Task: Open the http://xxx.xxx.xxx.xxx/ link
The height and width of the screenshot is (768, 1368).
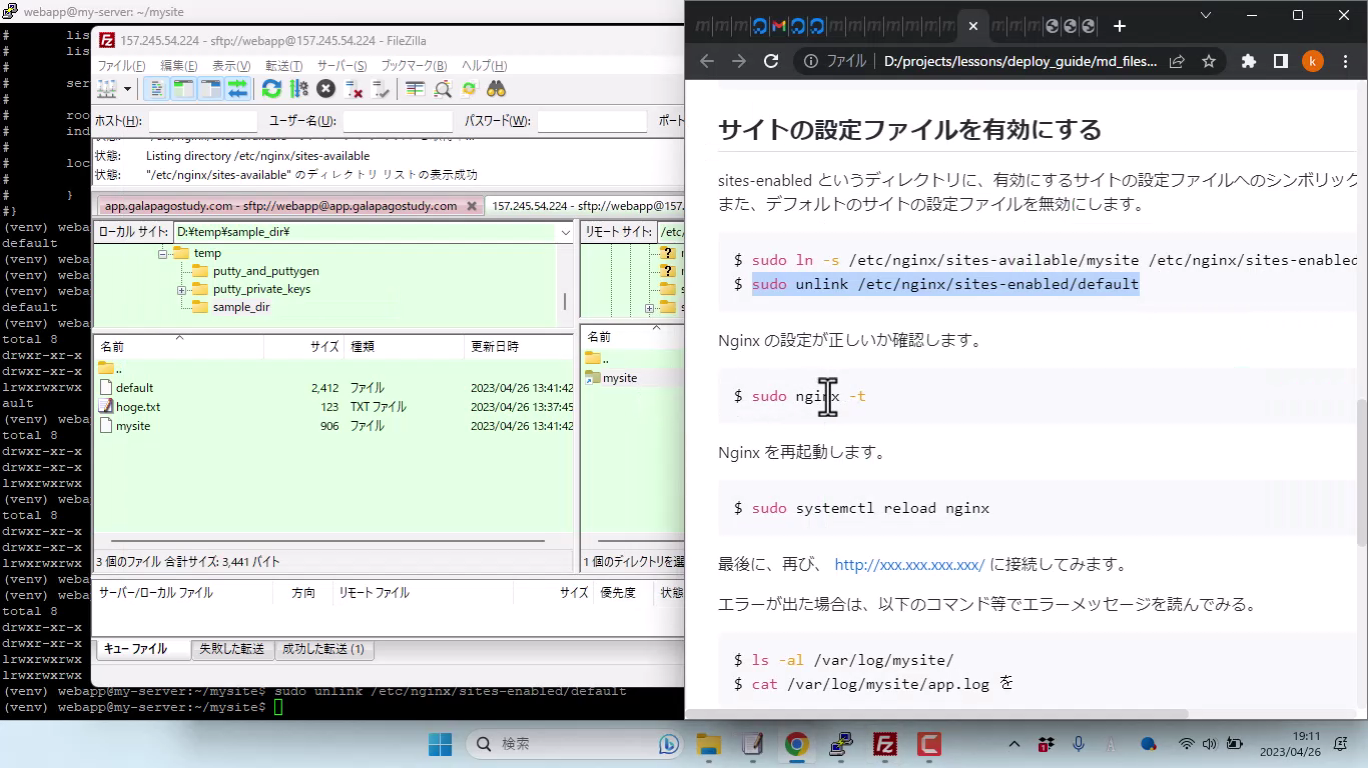Action: click(909, 565)
